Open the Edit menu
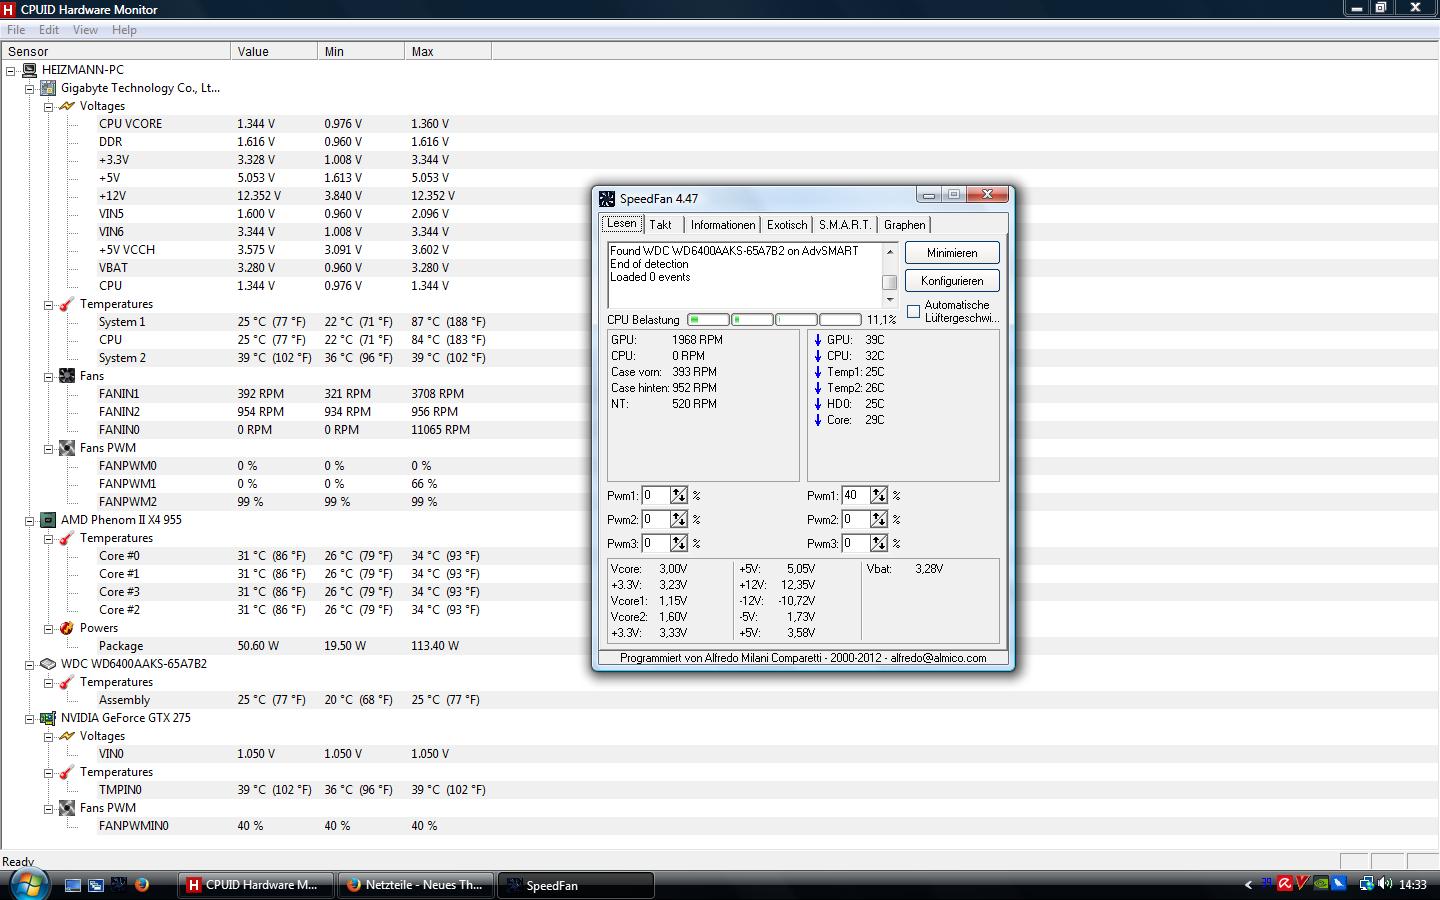 pyautogui.click(x=49, y=30)
